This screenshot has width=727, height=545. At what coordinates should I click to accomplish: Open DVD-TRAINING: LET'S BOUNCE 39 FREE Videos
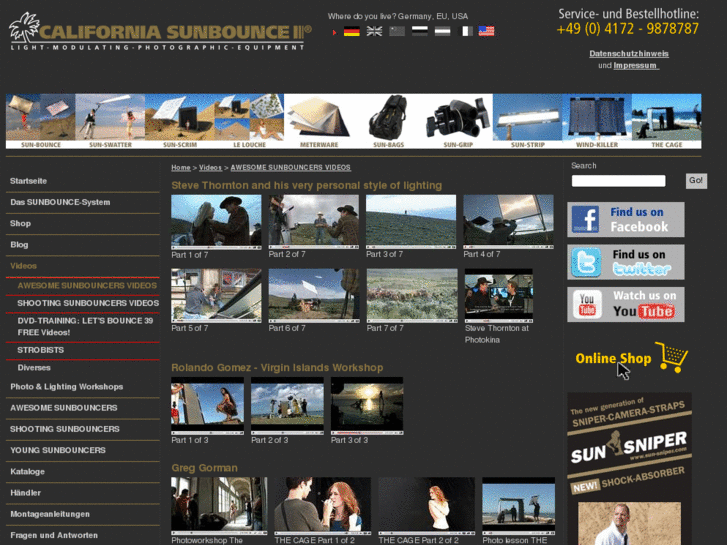[x=85, y=327]
